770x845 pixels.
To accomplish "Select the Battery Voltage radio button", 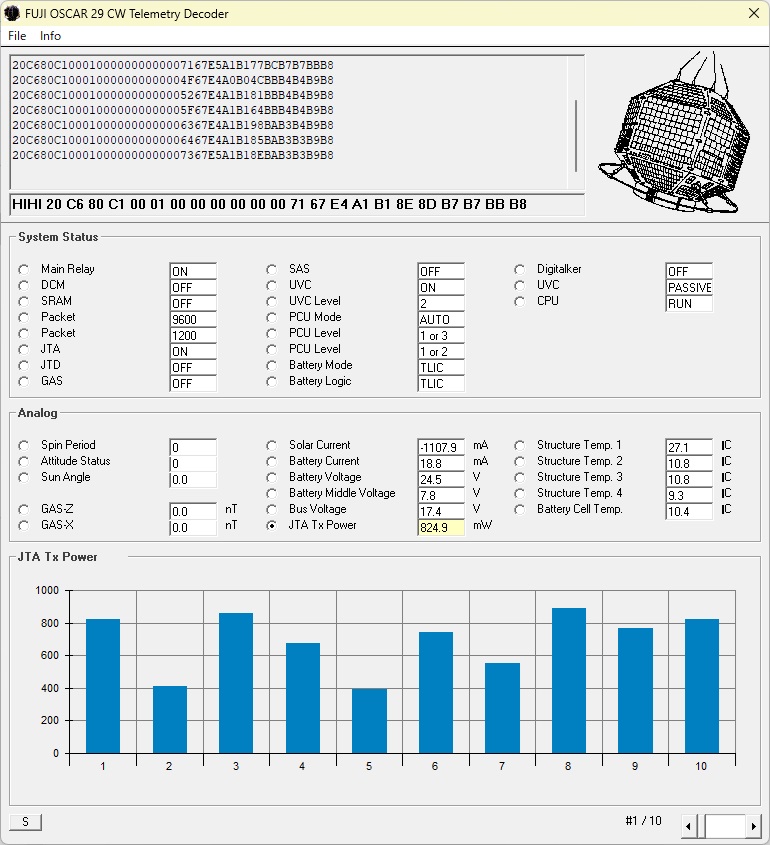I will [x=272, y=477].
